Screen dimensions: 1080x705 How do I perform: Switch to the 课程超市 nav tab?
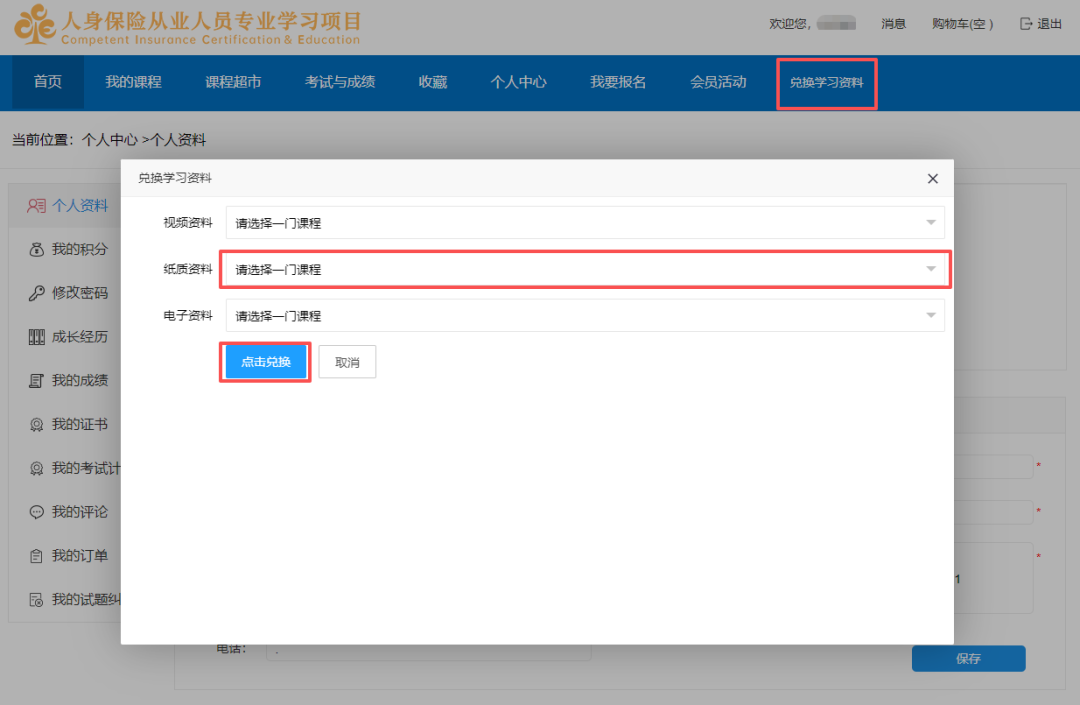233,83
